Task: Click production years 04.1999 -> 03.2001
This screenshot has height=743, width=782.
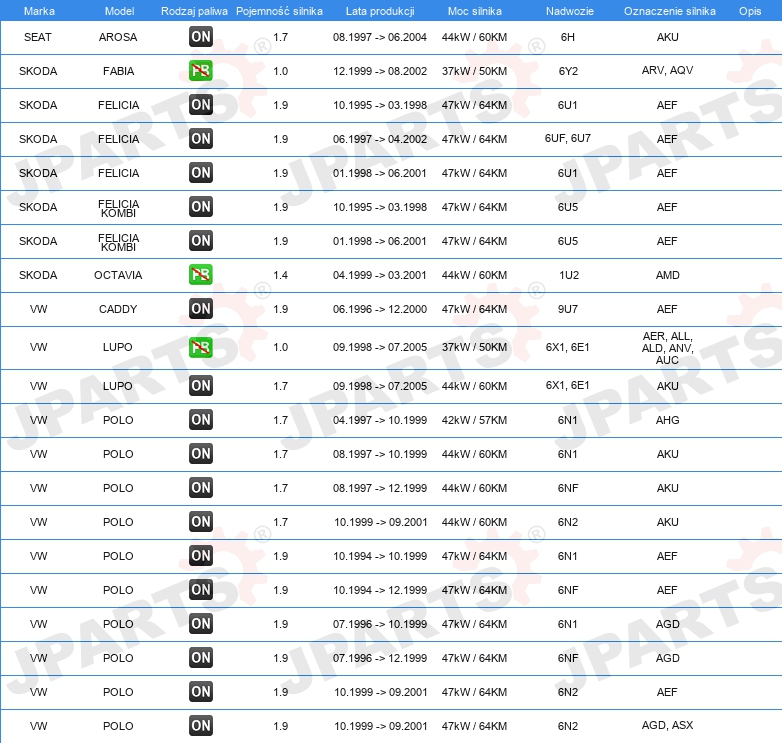Action: tap(380, 275)
